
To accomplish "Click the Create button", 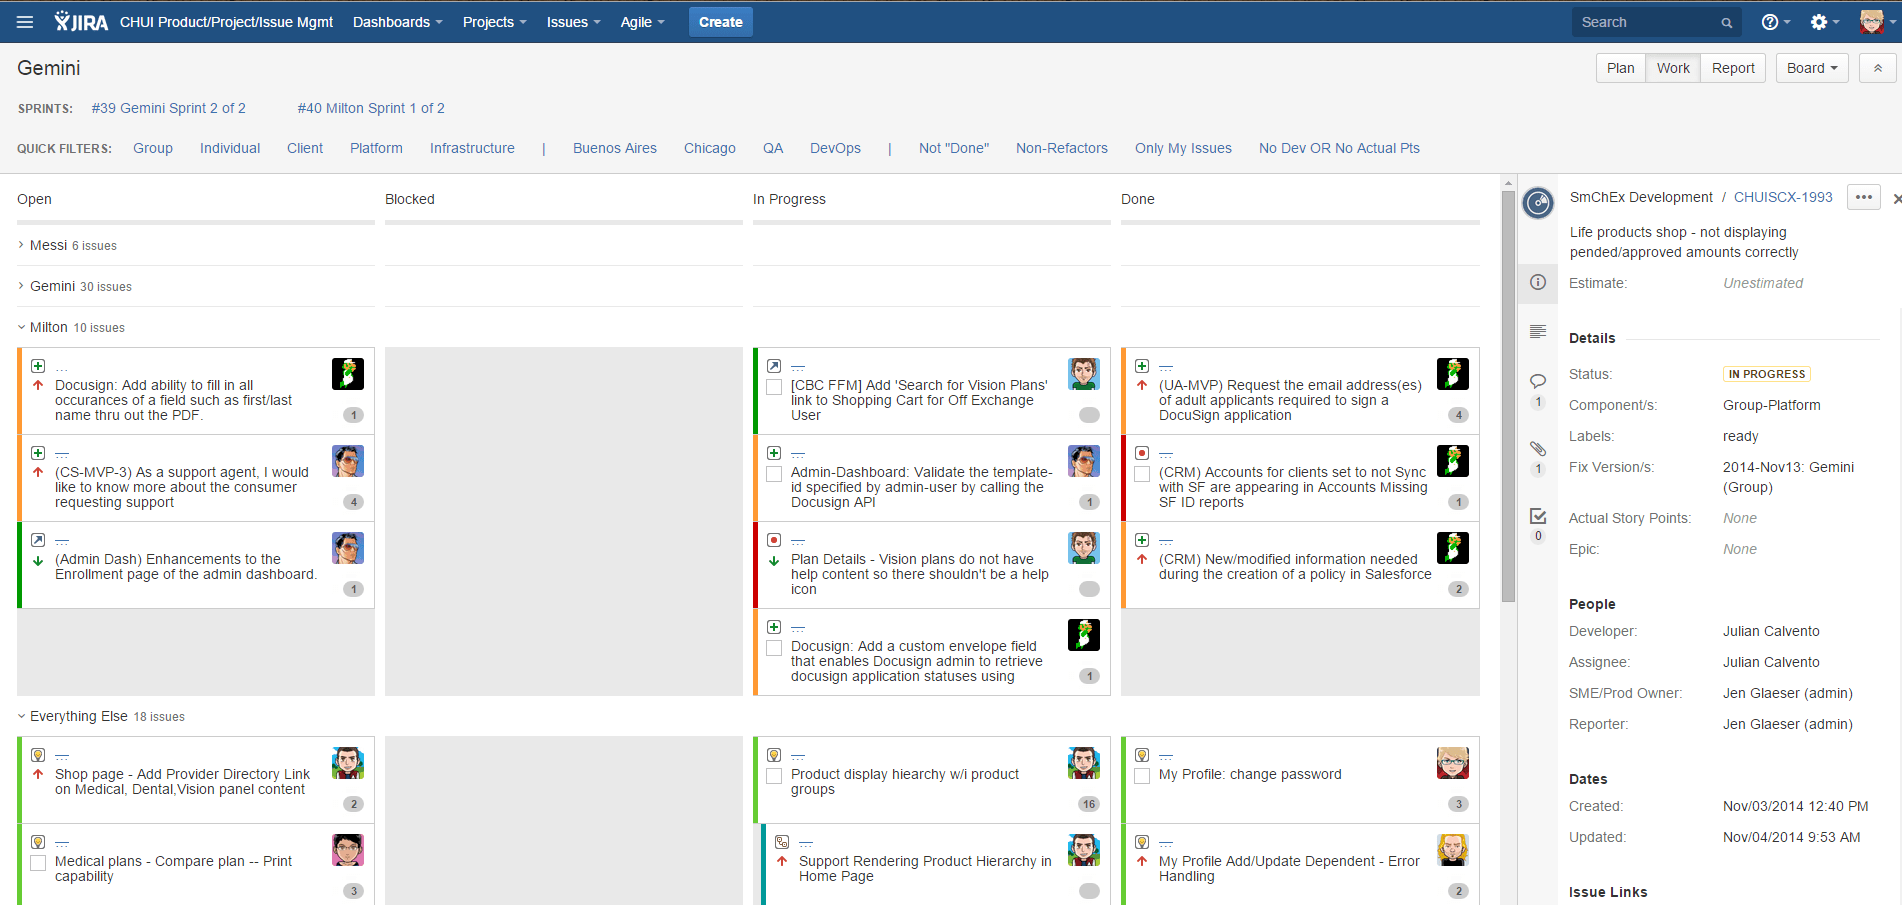I will pyautogui.click(x=720, y=21).
